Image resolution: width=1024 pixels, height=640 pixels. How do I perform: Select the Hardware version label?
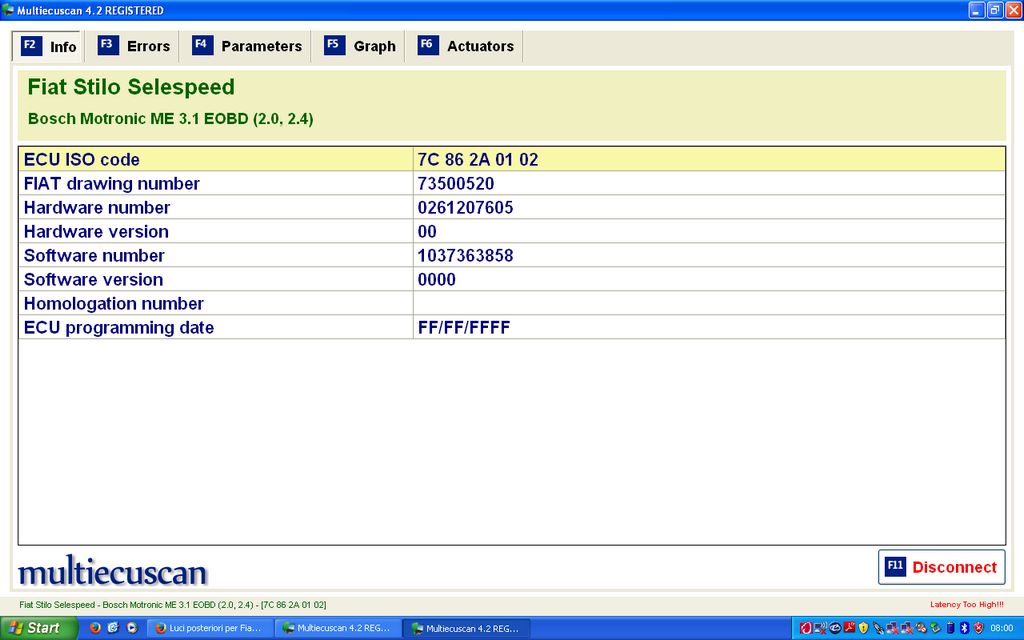click(96, 232)
